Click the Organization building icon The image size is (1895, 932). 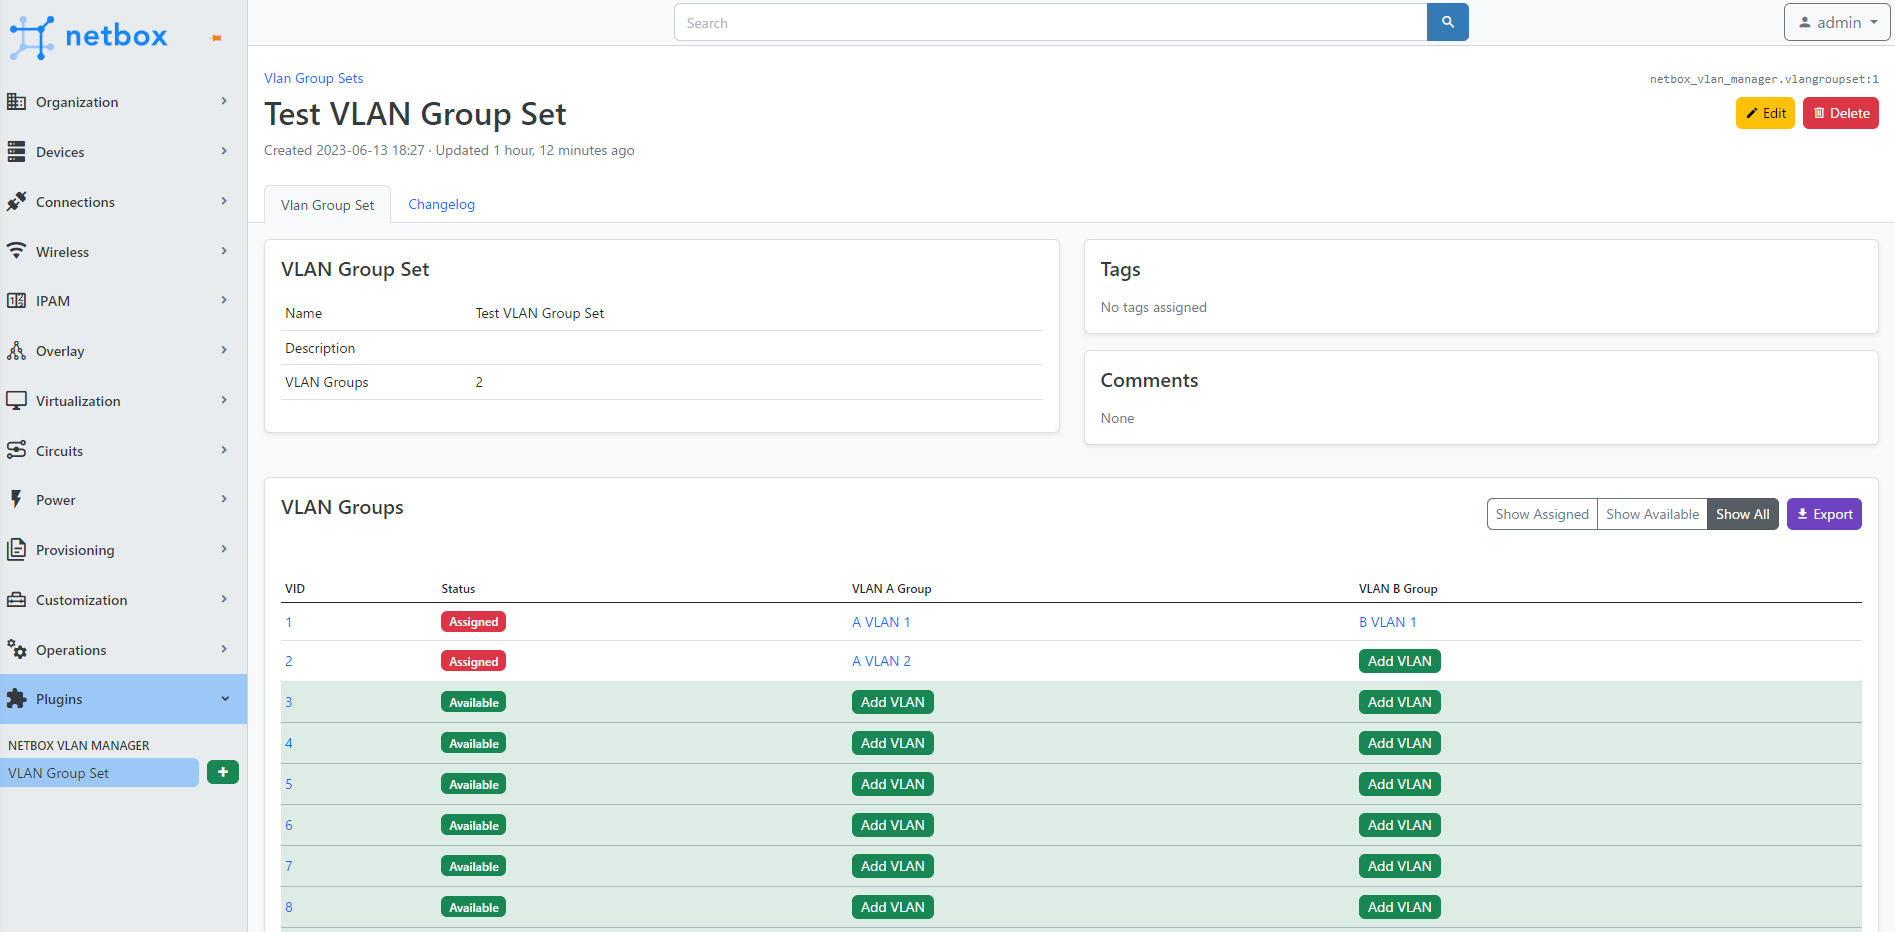tap(16, 102)
